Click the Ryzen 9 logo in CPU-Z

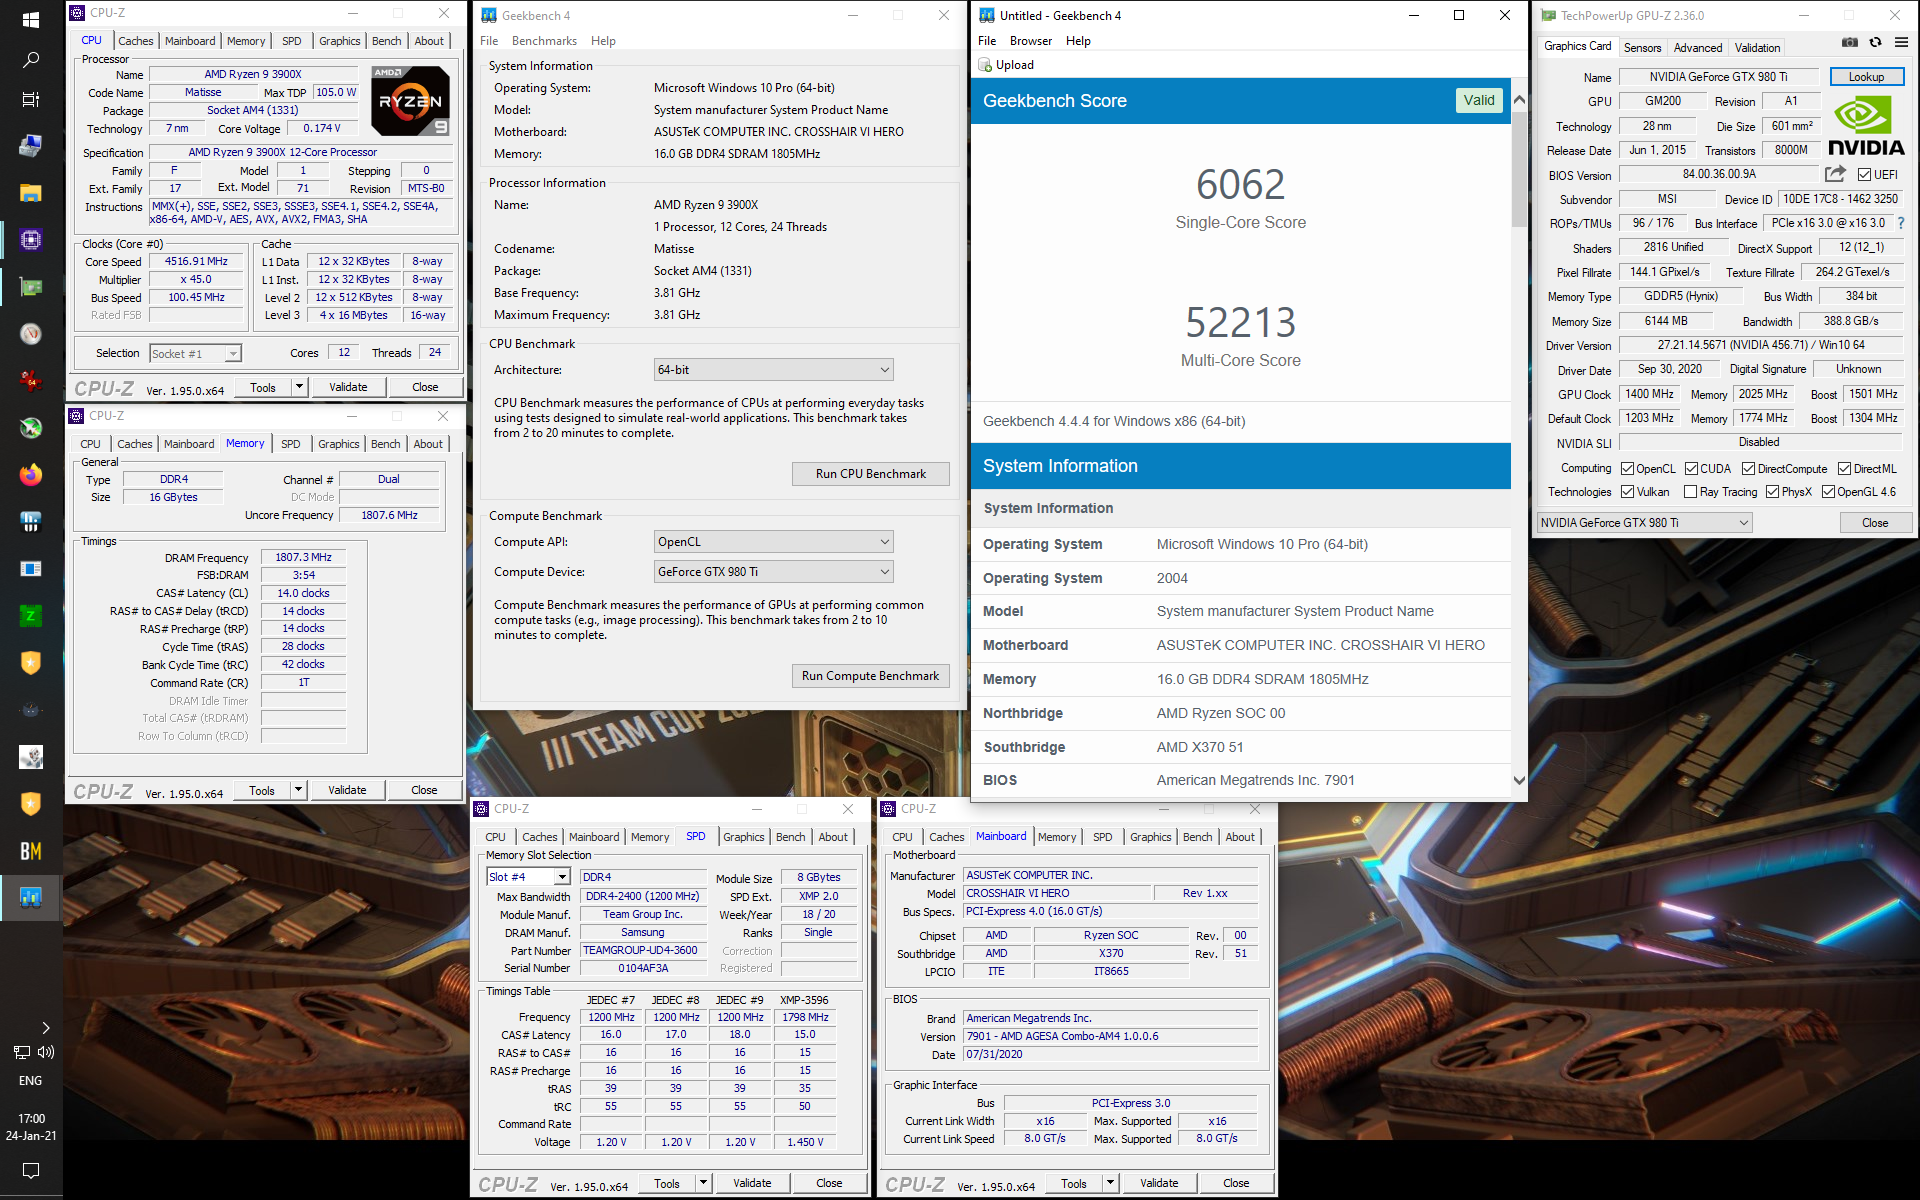click(410, 100)
